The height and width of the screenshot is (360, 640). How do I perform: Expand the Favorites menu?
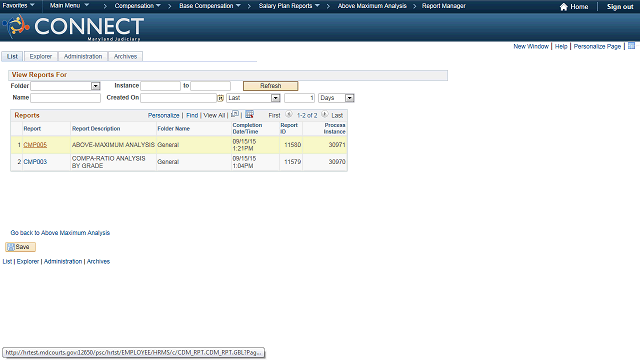coord(18,6)
